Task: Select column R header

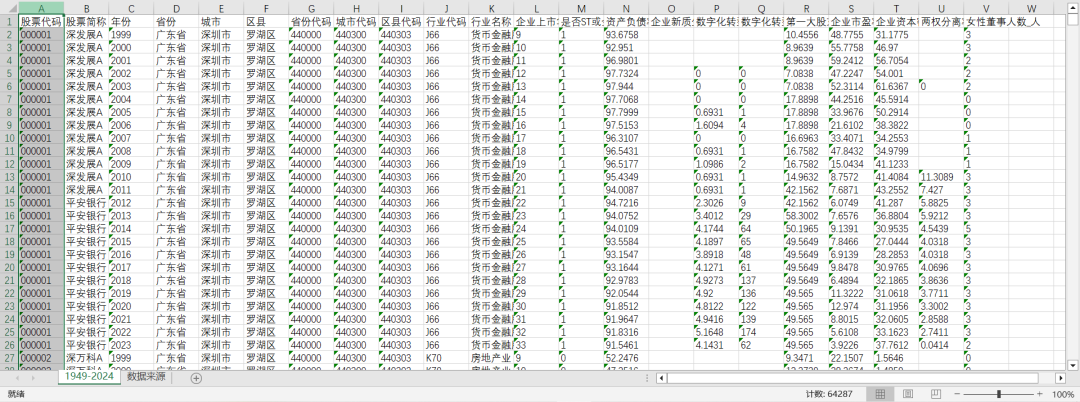Action: click(805, 8)
